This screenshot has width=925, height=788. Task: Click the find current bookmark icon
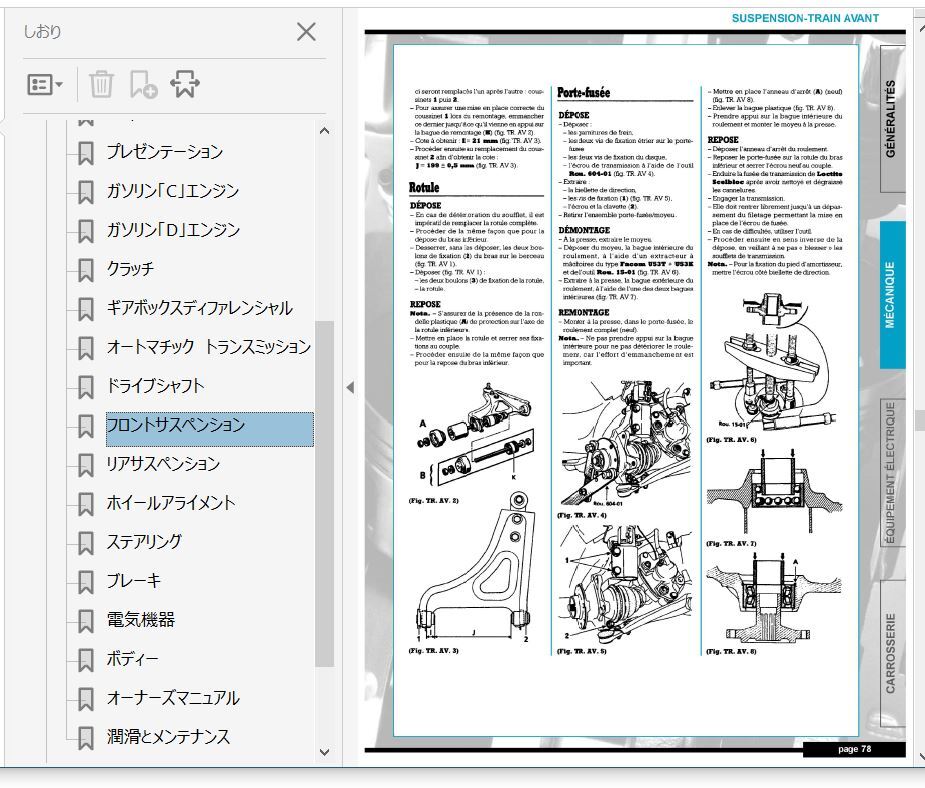click(185, 84)
